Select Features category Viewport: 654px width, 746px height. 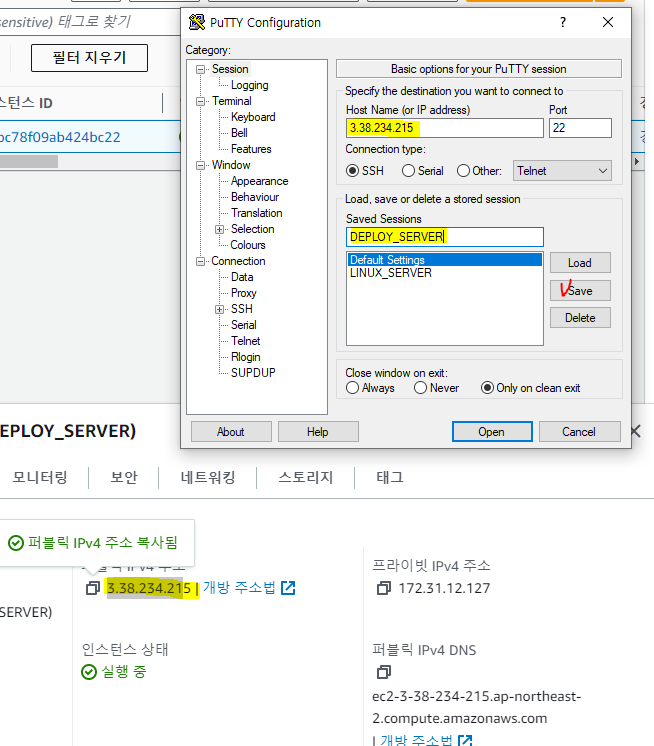(x=251, y=149)
